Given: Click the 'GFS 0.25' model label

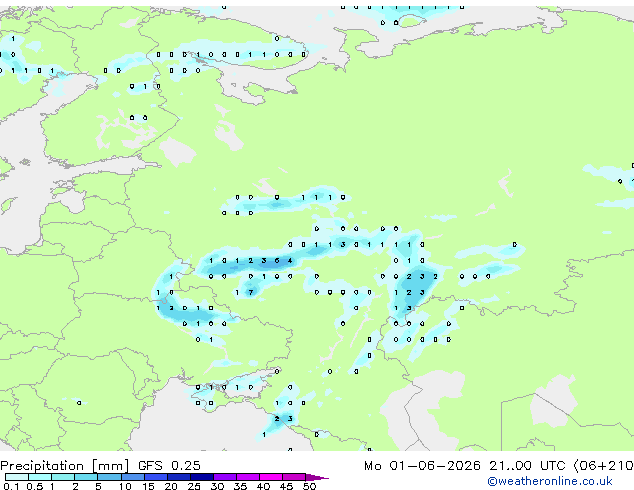Looking at the screenshot, I should pos(169,466).
